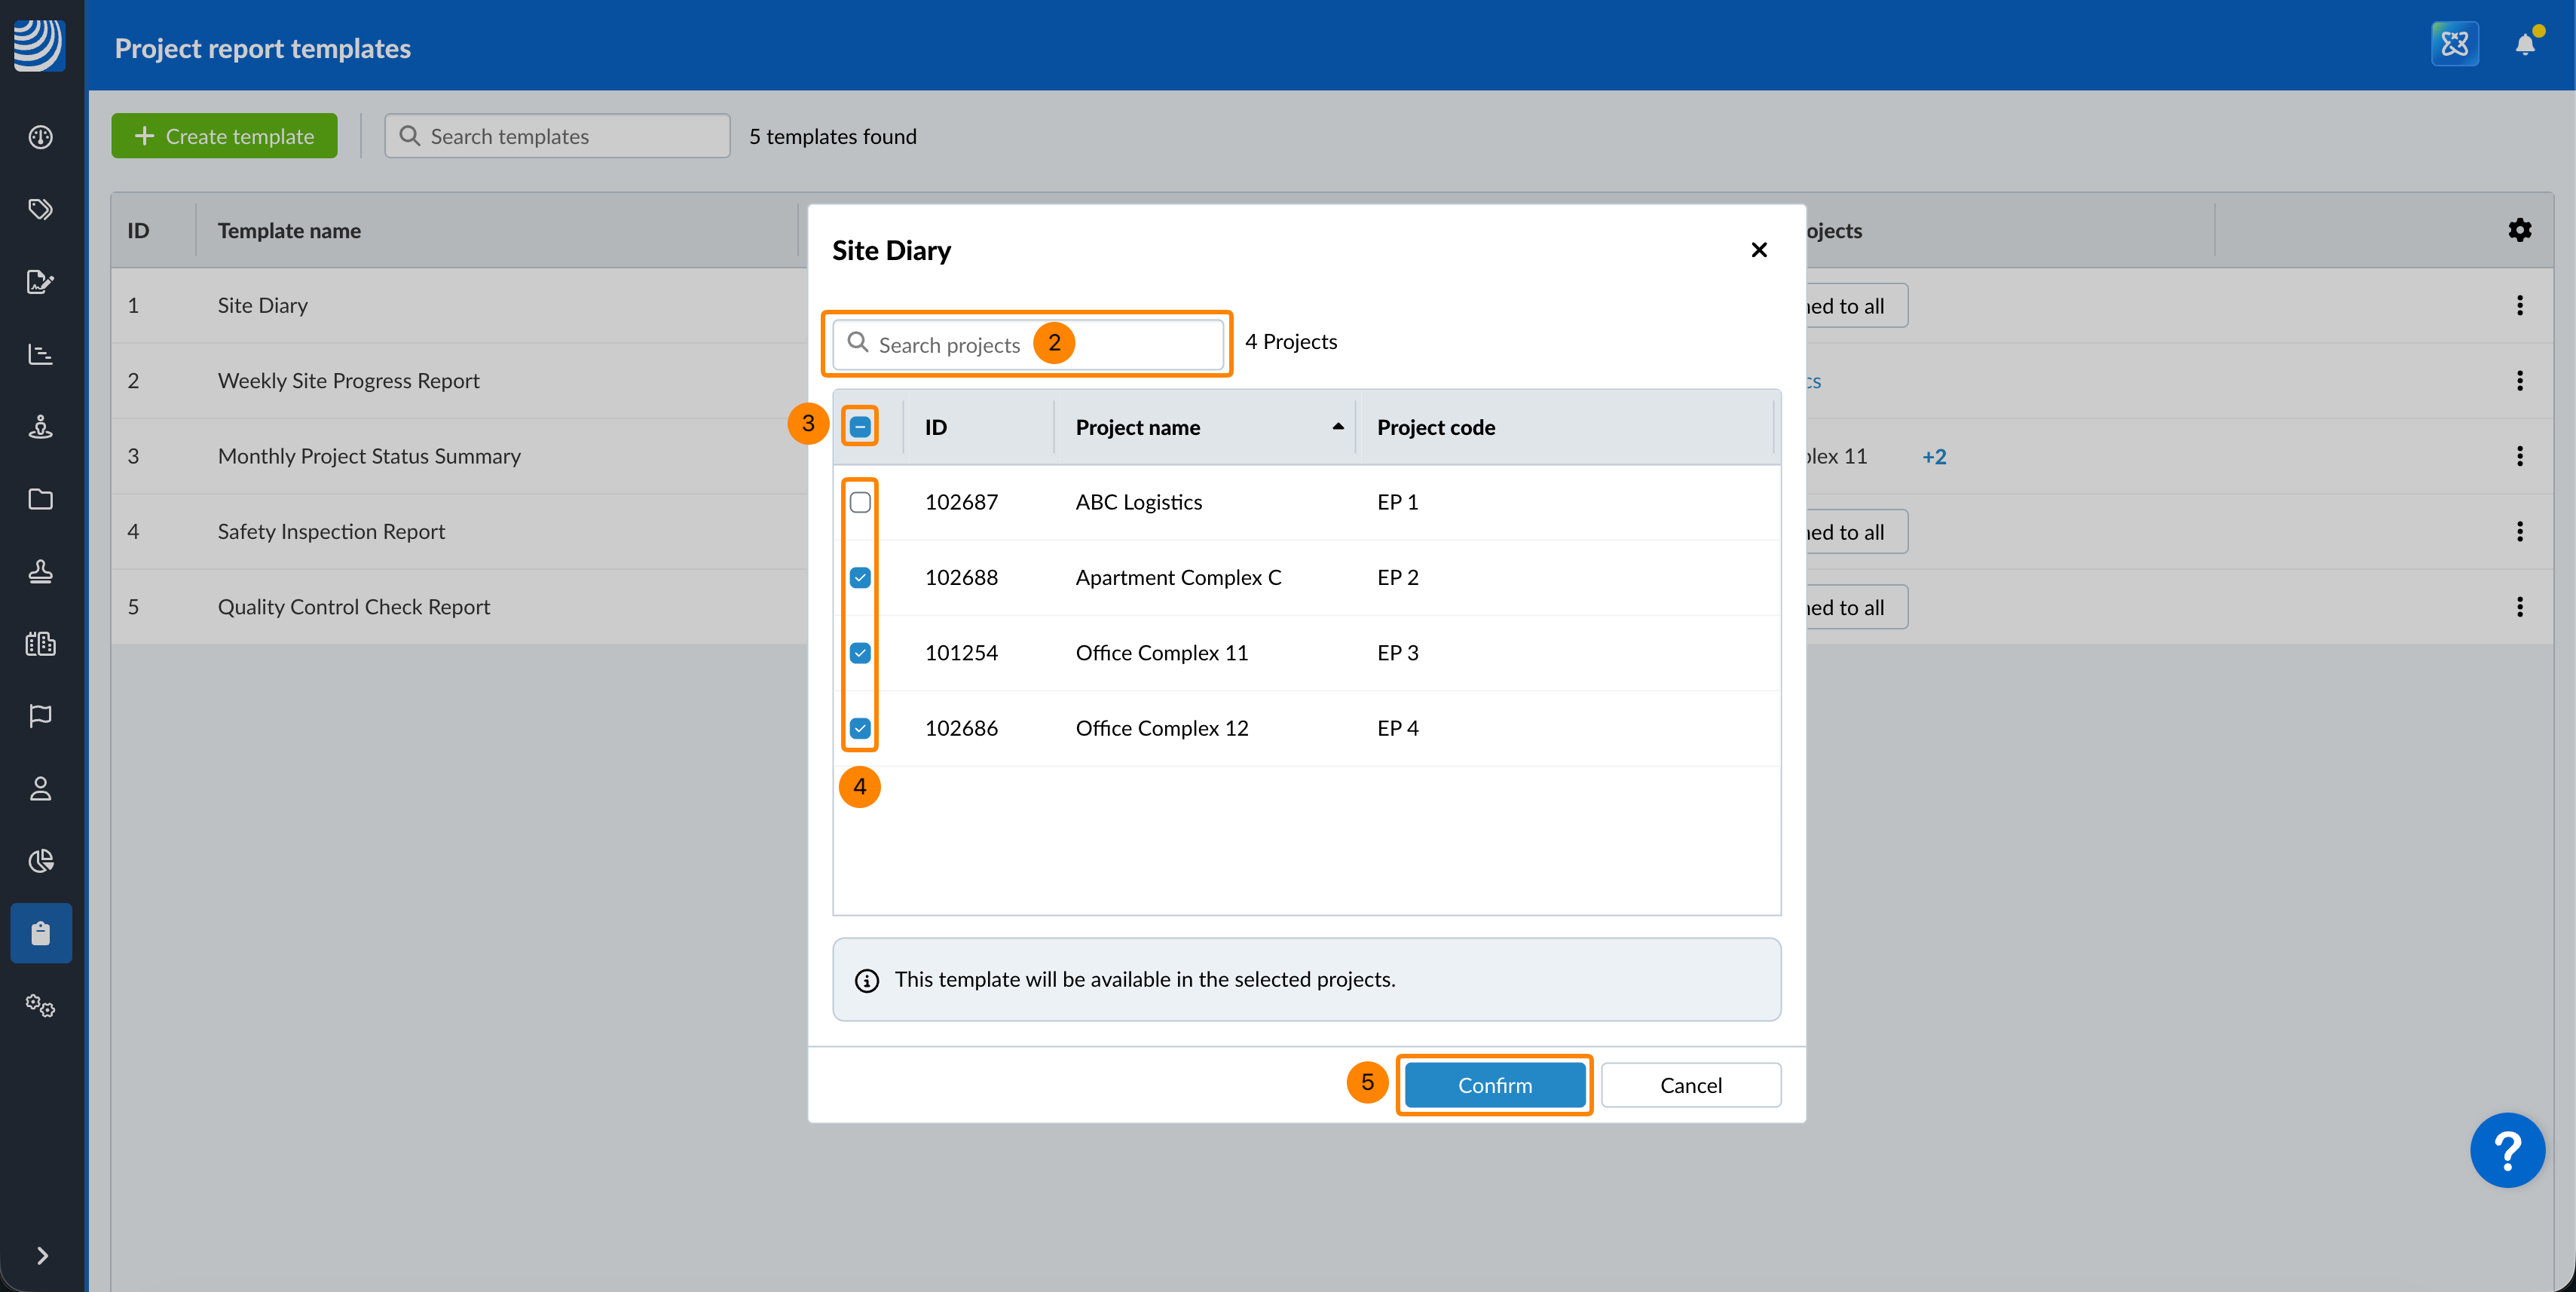Viewport: 2576px width, 1292px height.
Task: Click the pie chart icon in sidebar
Action: pos(40,861)
